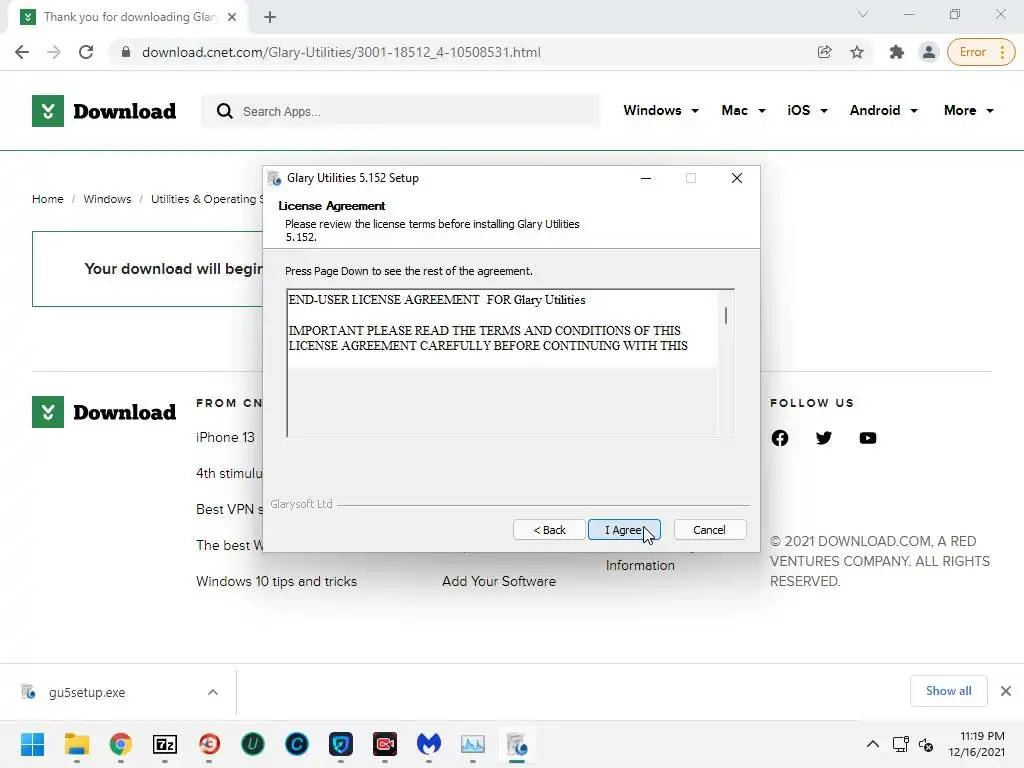The height and width of the screenshot is (768, 1024).
Task: Open a new browser tab
Action: [x=270, y=17]
